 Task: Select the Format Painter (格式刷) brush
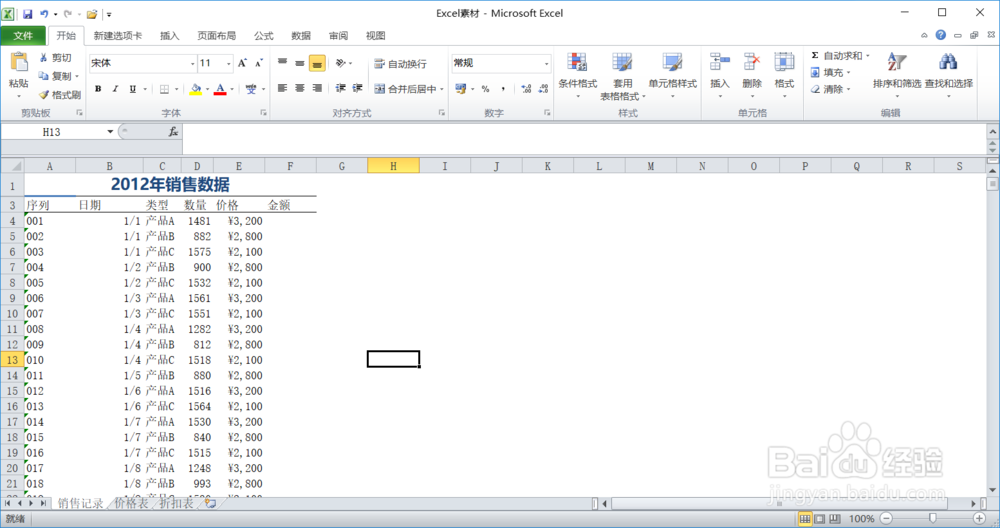(x=43, y=94)
